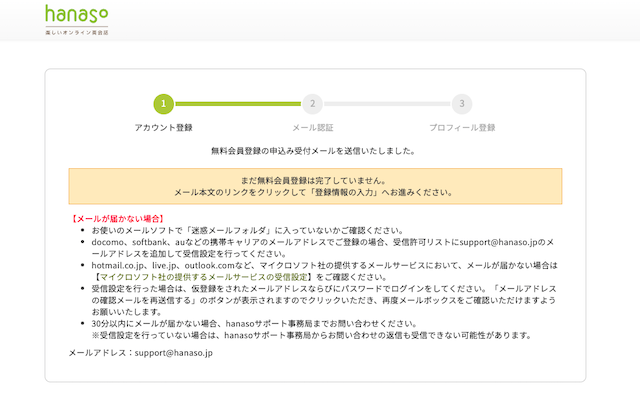Click the bullet mentioning docomo、softbank、au
This screenshot has width=640, height=403.
pyautogui.click(x=323, y=248)
